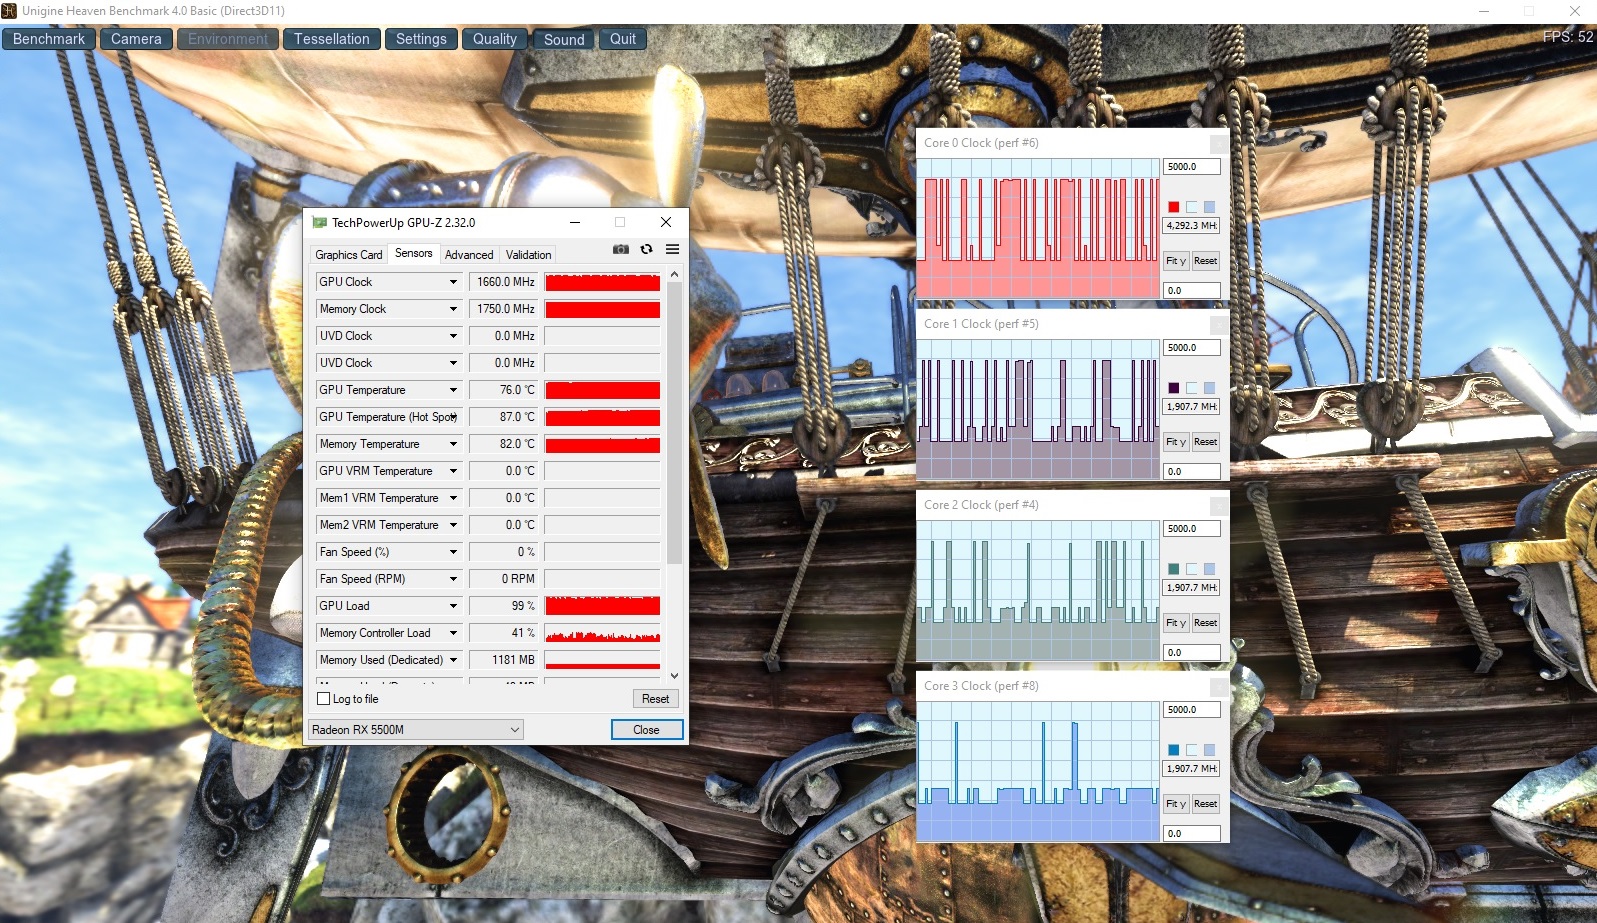Click the GPU-Z sensor list scroll-up arrow

[674, 274]
